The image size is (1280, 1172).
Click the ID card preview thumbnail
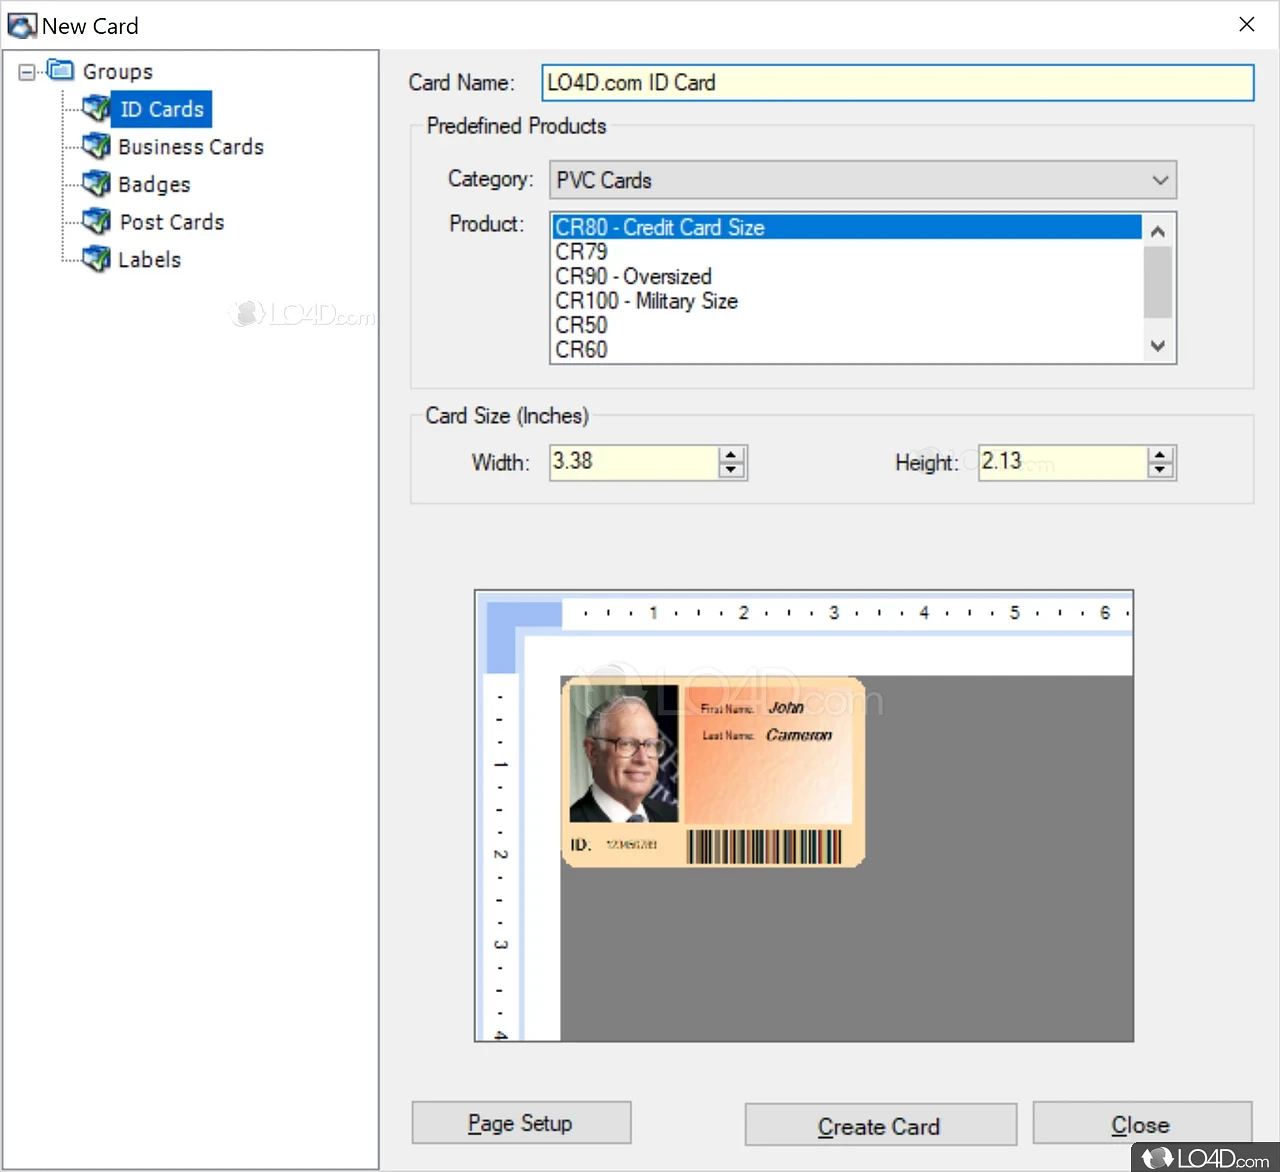click(x=713, y=772)
